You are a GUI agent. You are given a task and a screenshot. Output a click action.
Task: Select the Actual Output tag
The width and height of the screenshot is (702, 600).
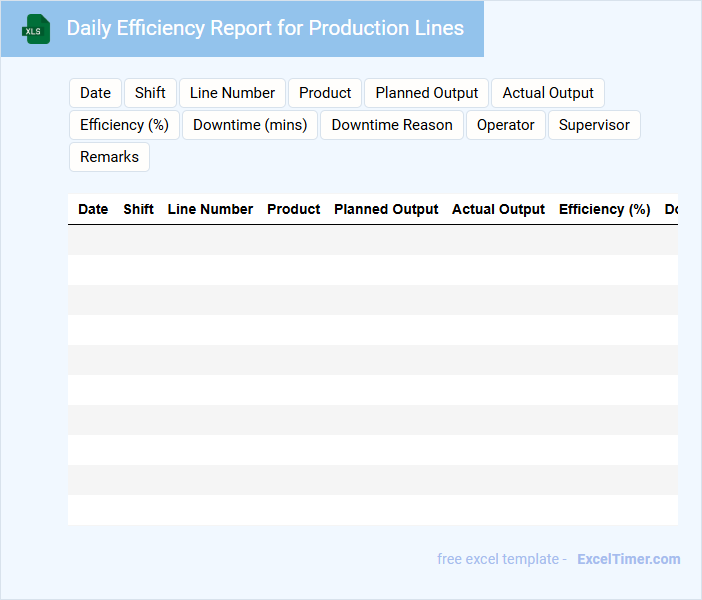548,93
